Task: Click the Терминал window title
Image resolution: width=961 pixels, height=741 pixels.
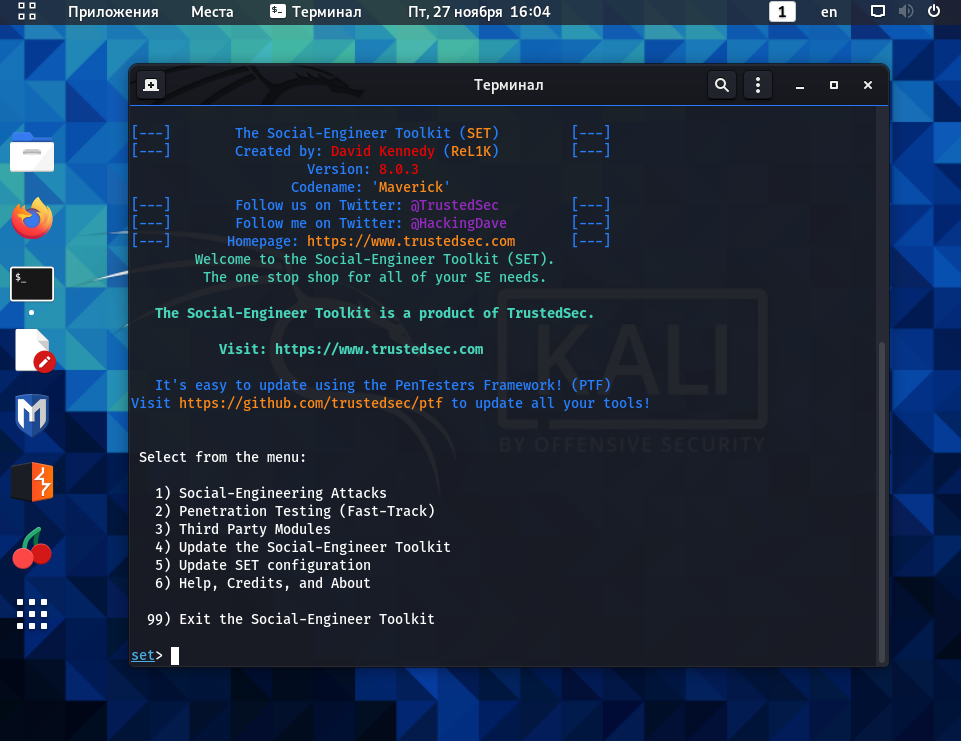Action: tap(509, 85)
